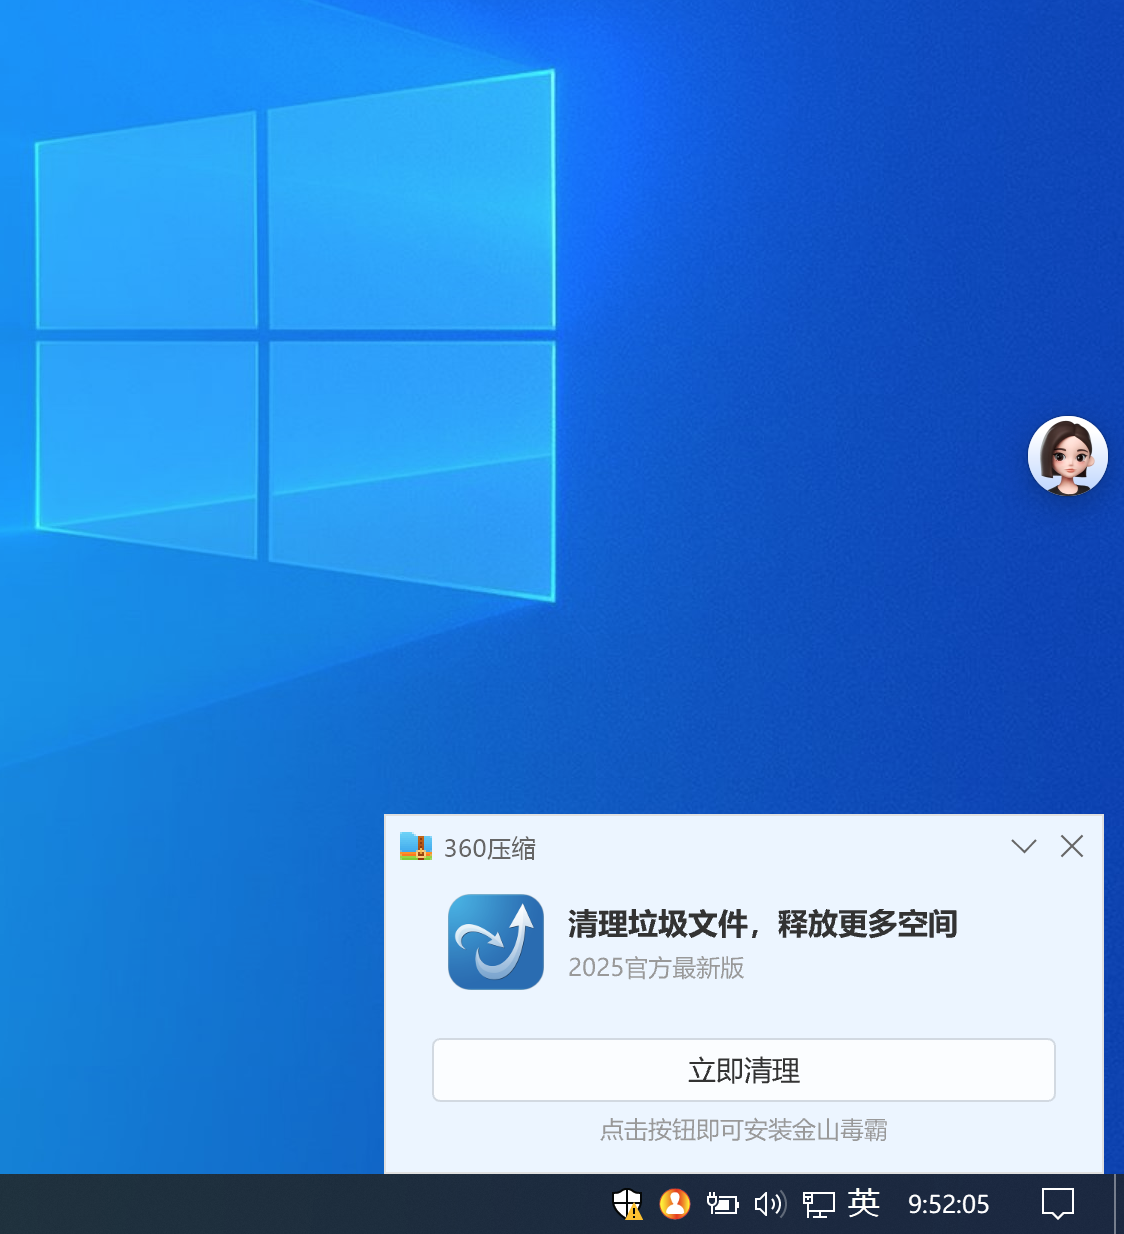Screen dimensions: 1124x1234
Task: Click the headline 清理垃圾文件，释放更多空间
Action: (x=762, y=924)
